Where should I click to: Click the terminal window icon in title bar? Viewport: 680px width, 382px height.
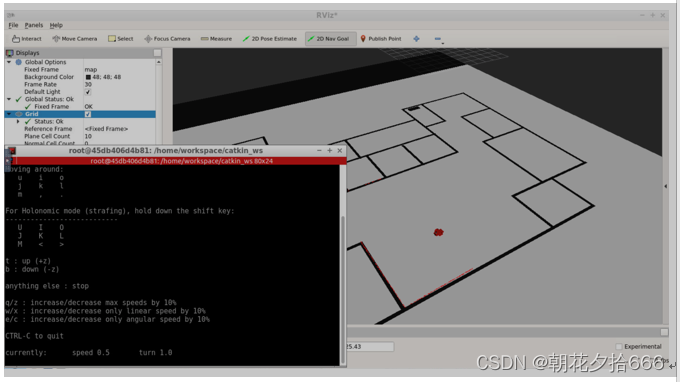point(11,150)
